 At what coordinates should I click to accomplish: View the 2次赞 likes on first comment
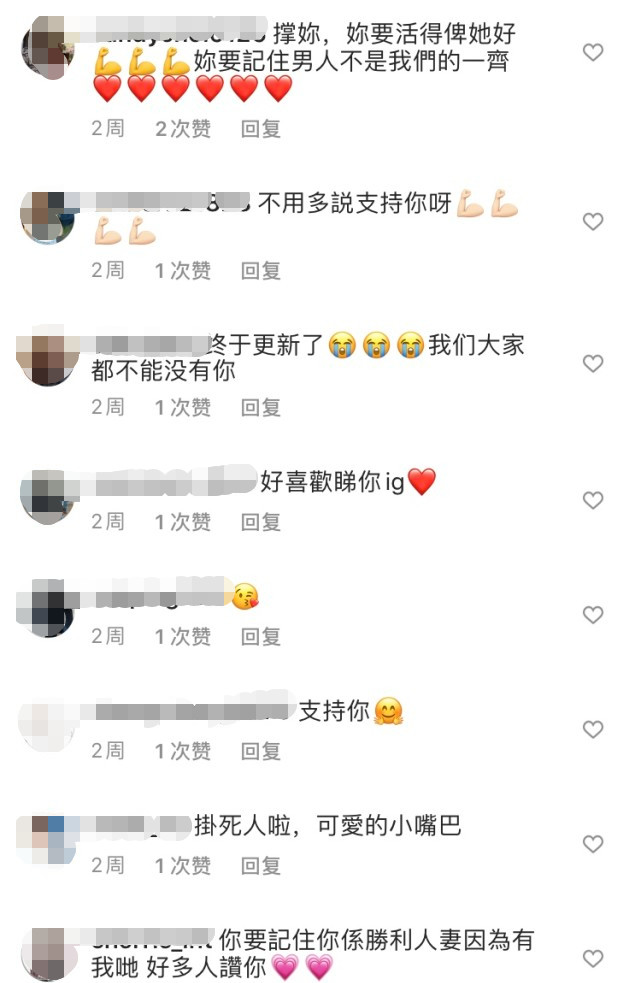click(183, 129)
